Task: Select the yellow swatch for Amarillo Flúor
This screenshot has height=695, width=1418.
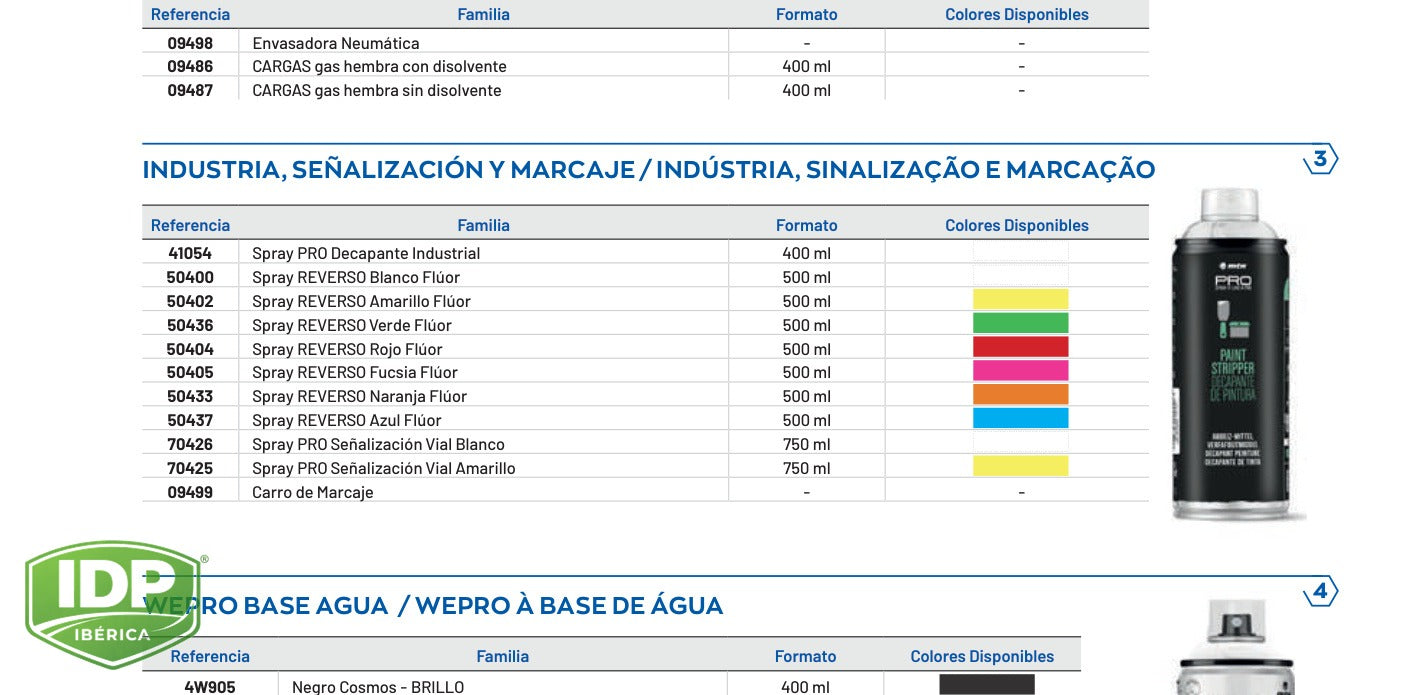Action: pyautogui.click(x=1020, y=300)
